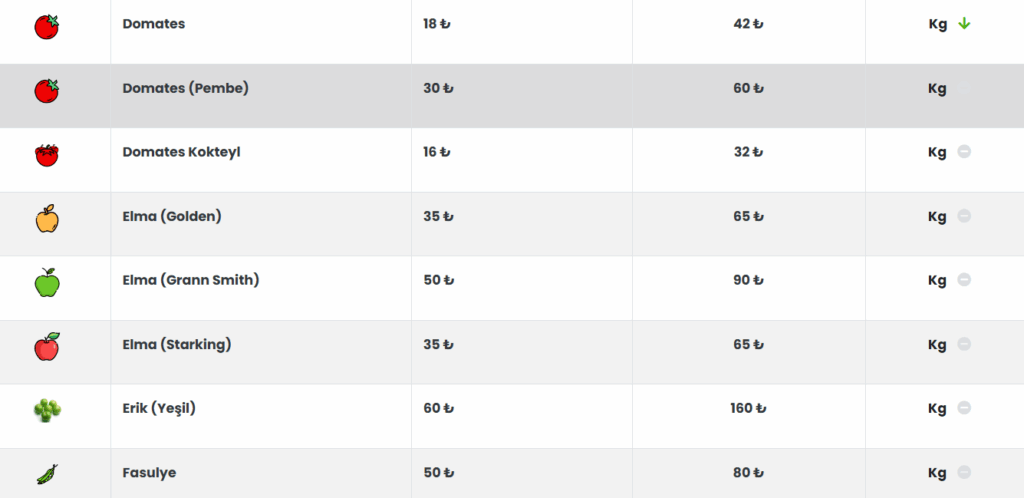
Task: Click the red tomato icon beside Domates
Action: point(46,27)
